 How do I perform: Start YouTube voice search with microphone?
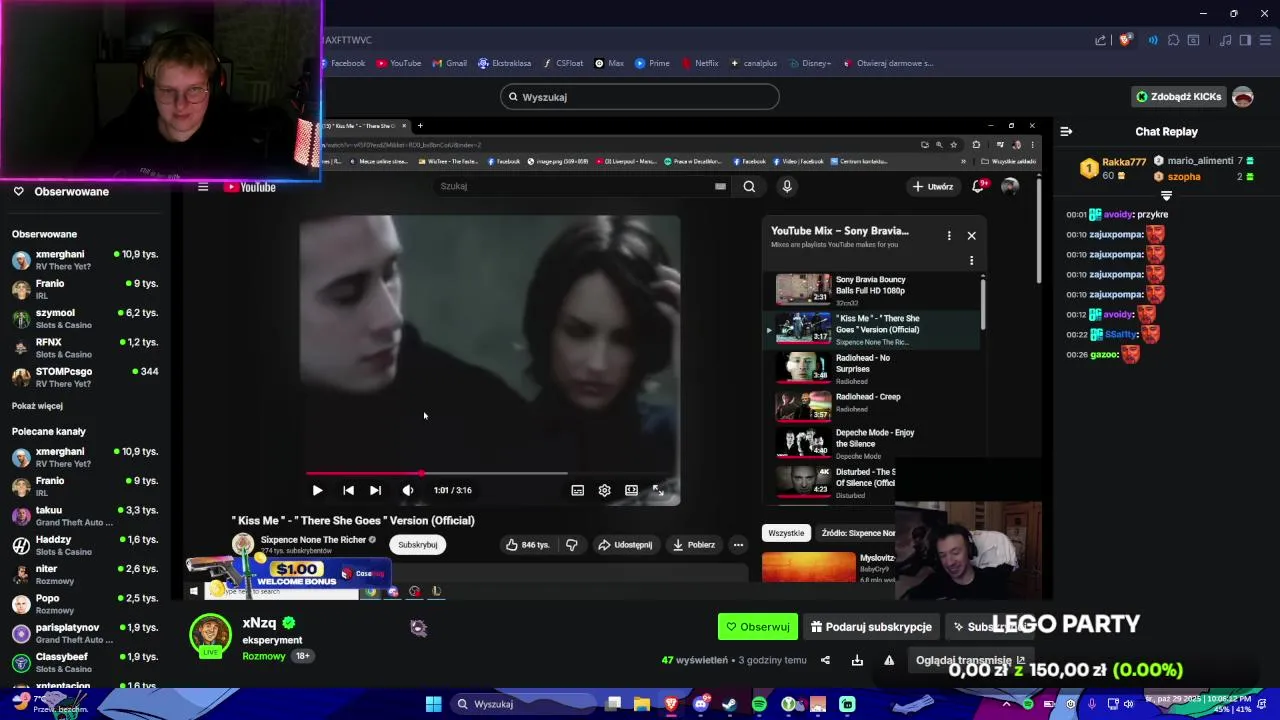[x=787, y=186]
